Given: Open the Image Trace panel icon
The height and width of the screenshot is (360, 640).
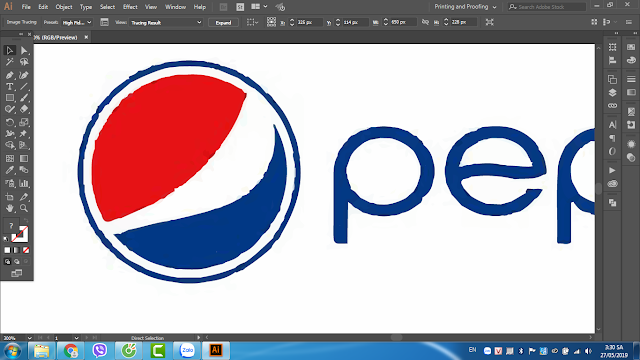Looking at the screenshot, I should (104, 22).
